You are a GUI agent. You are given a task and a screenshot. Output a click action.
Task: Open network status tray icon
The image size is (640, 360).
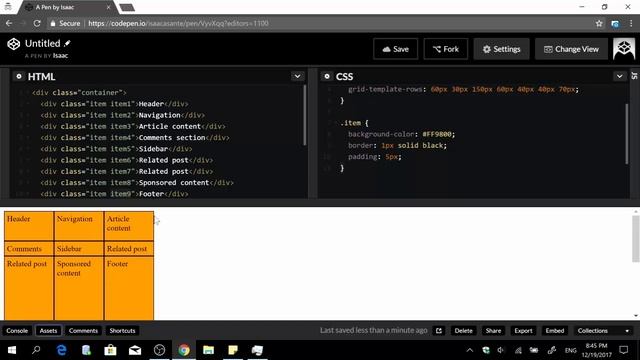coord(518,350)
